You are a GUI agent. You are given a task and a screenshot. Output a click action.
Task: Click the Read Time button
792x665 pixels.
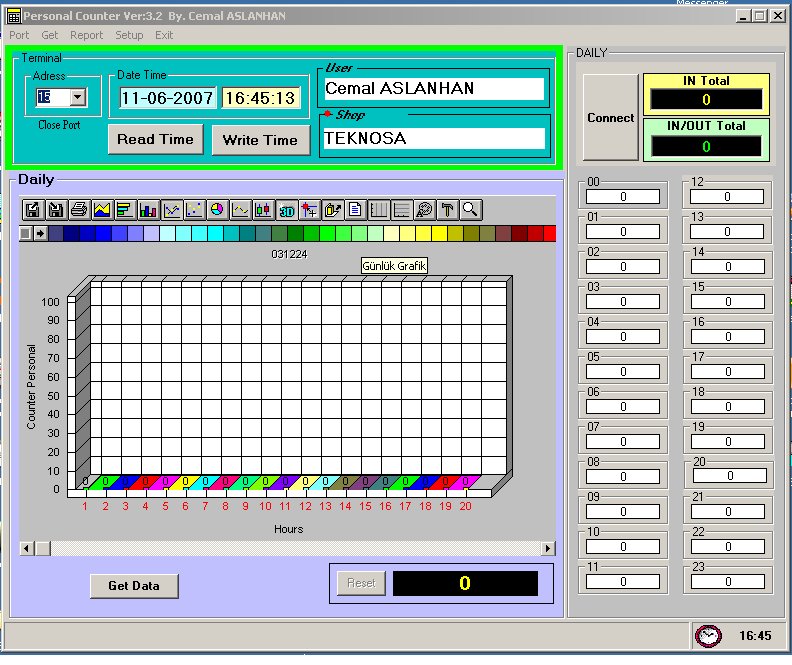[156, 139]
